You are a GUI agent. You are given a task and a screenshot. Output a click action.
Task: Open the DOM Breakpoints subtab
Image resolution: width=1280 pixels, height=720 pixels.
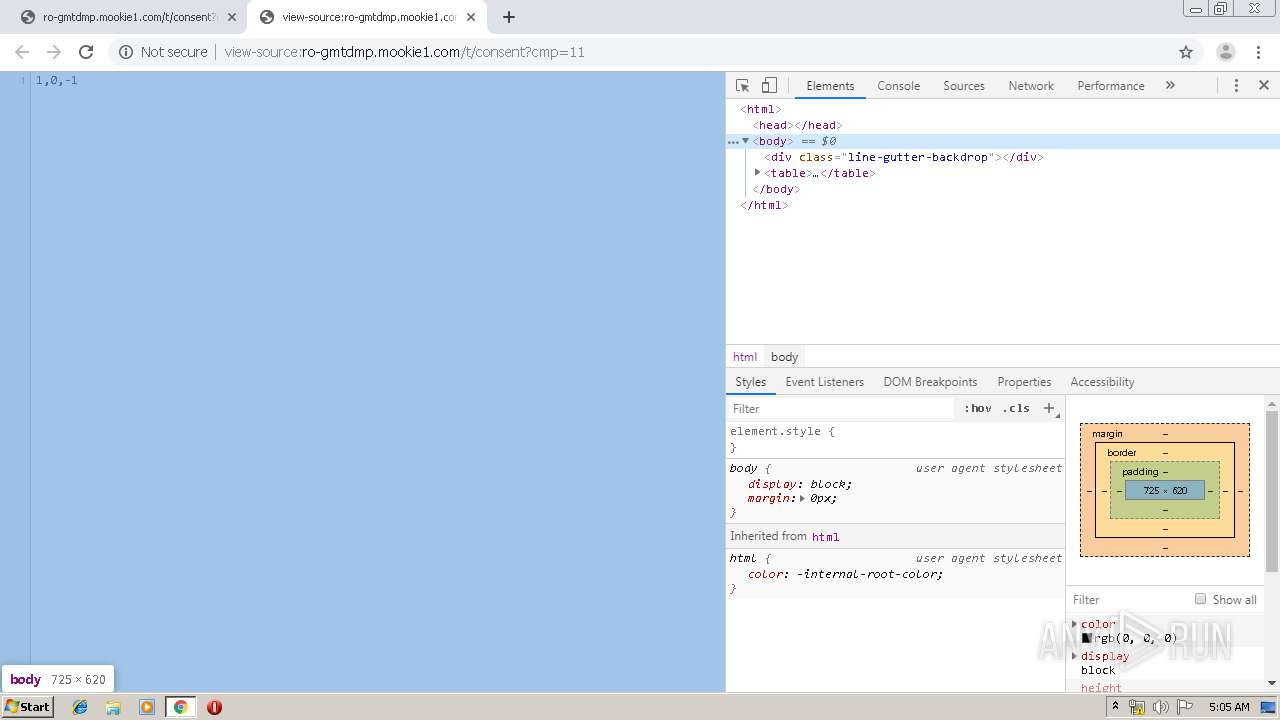coord(930,382)
